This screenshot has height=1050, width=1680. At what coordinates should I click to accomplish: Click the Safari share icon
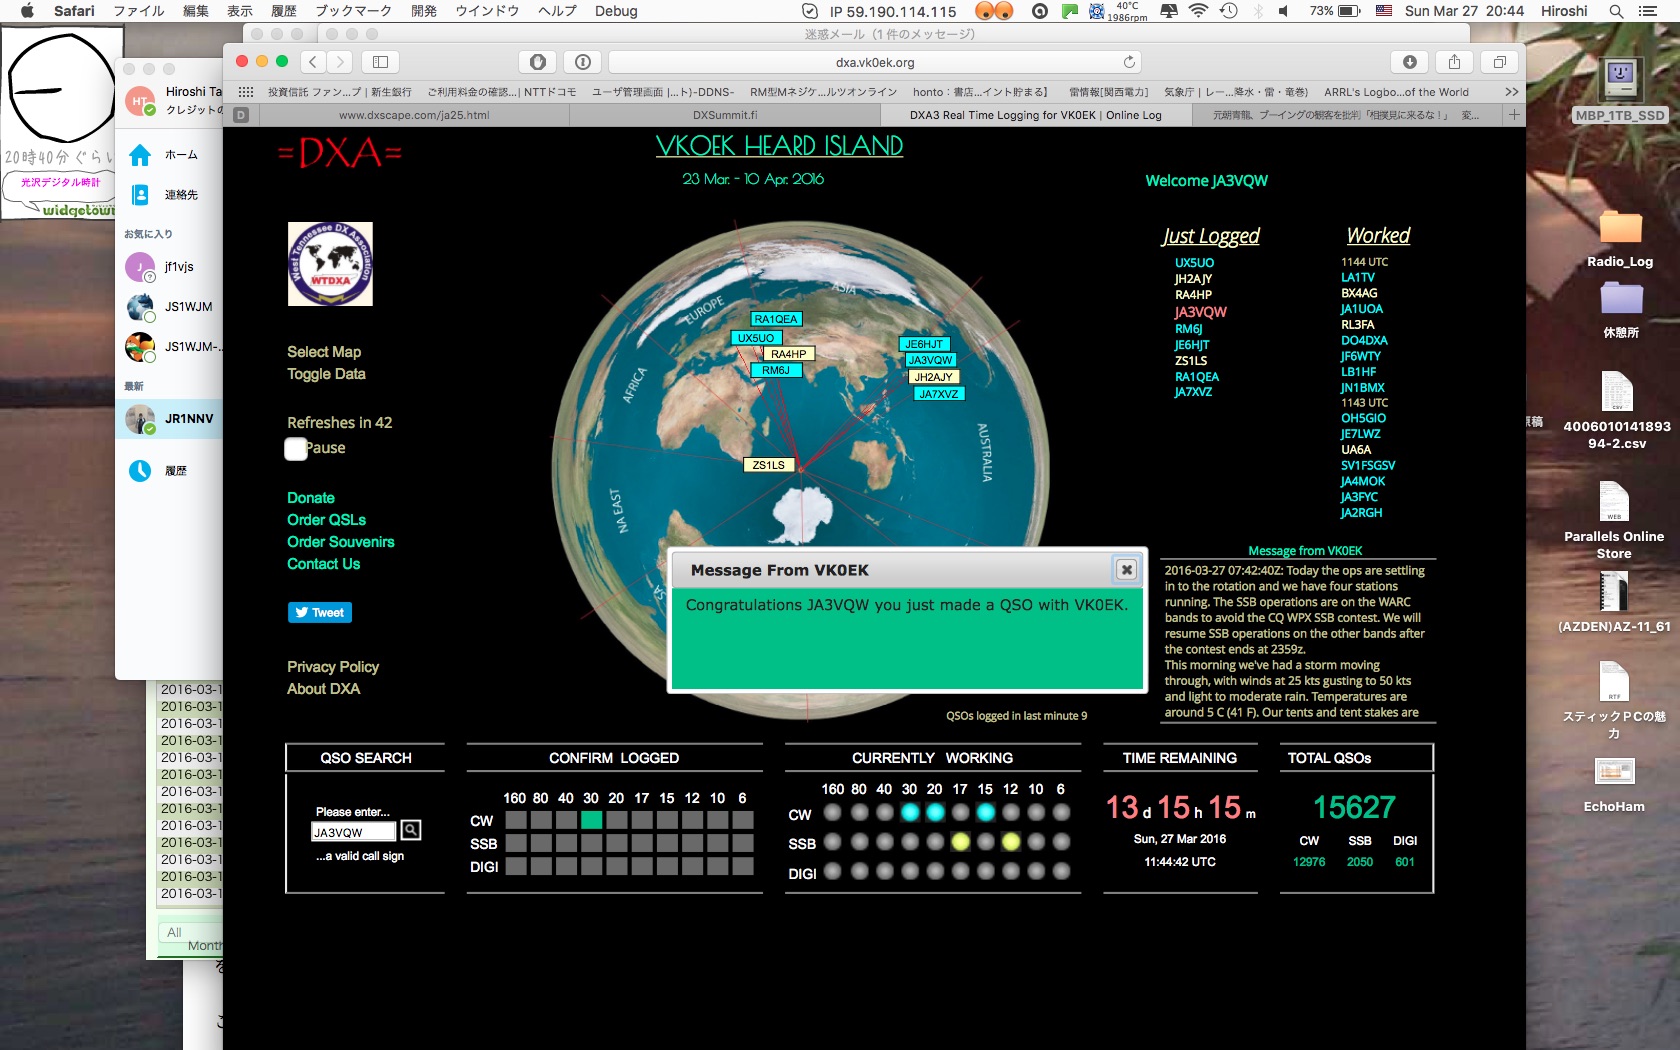point(1454,62)
